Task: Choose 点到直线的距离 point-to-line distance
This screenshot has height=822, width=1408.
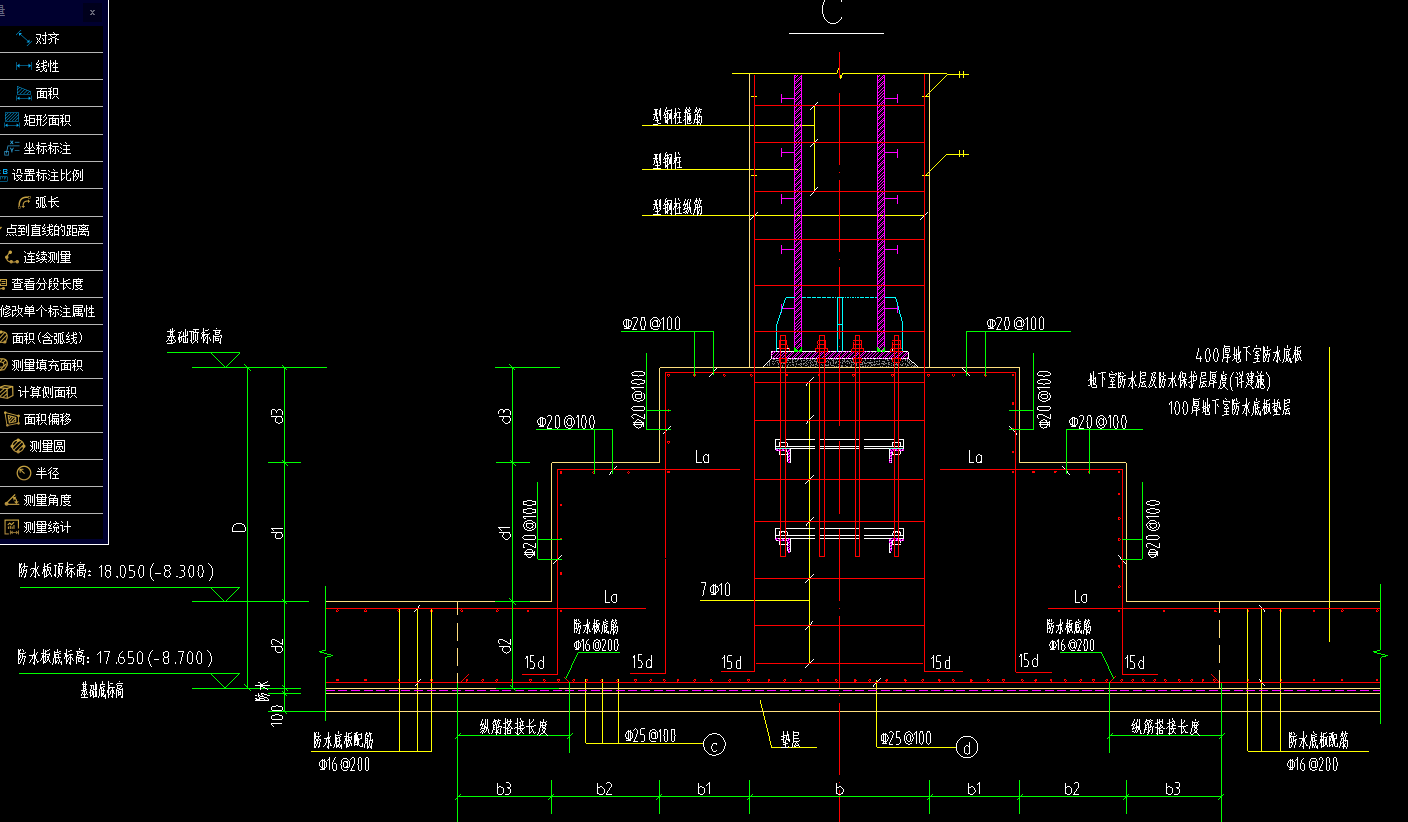Action: (x=47, y=230)
